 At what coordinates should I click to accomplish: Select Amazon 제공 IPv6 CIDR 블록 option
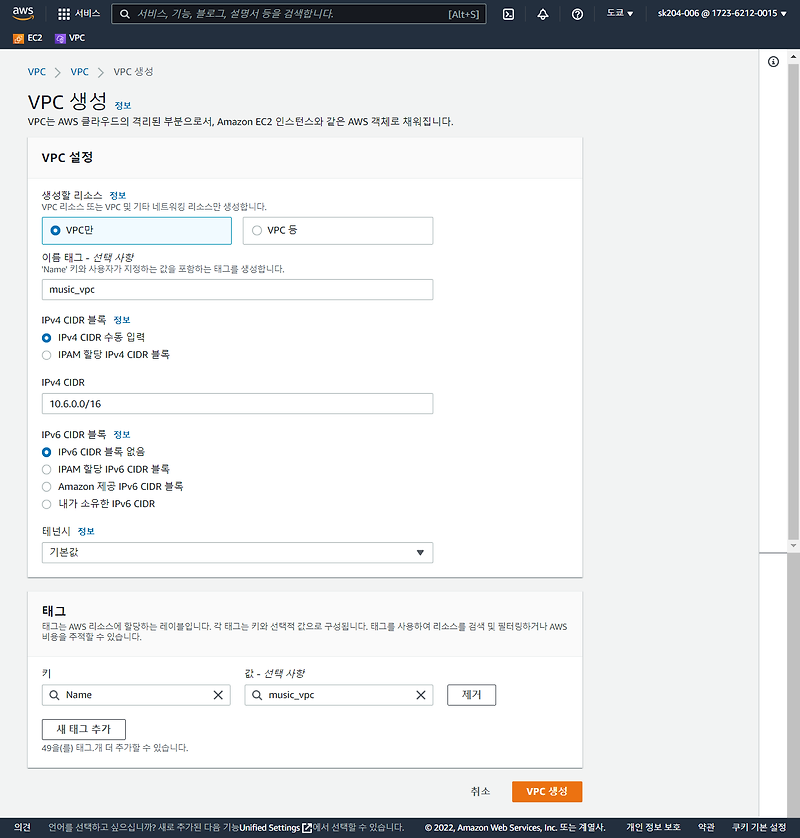coord(45,486)
